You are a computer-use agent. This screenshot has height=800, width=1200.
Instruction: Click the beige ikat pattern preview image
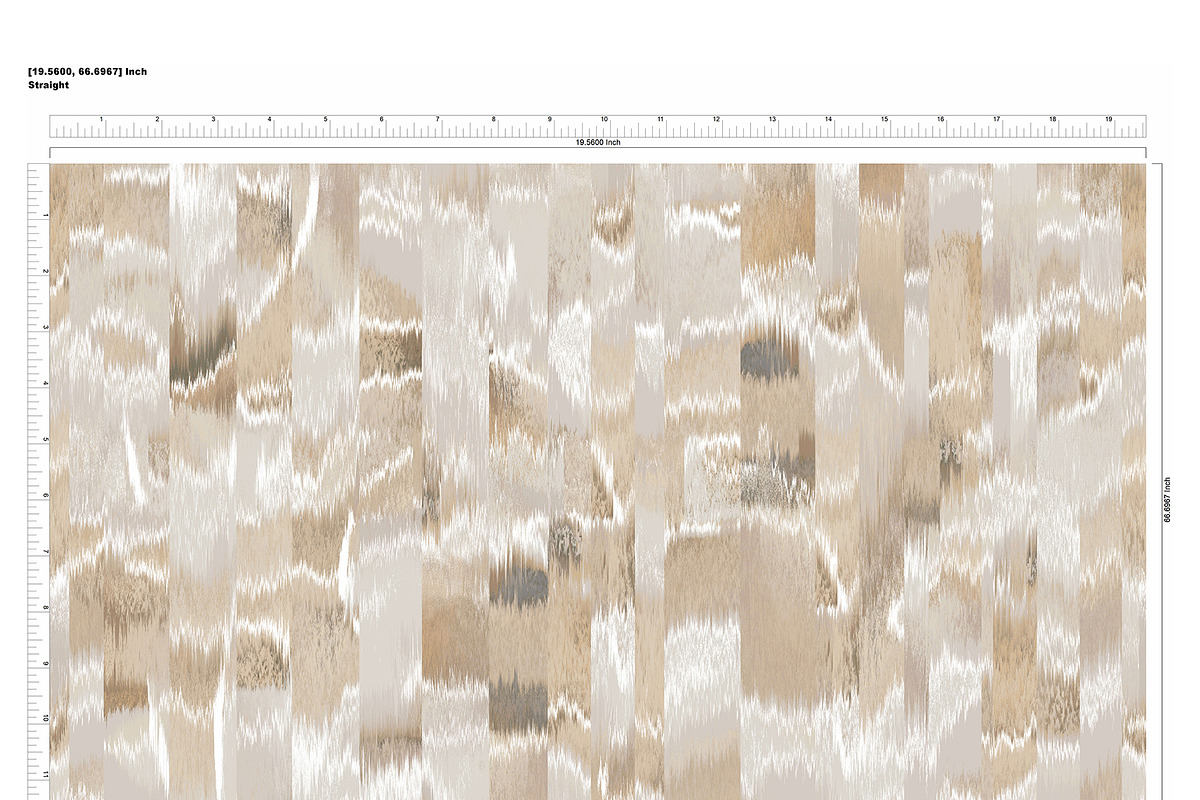598,481
